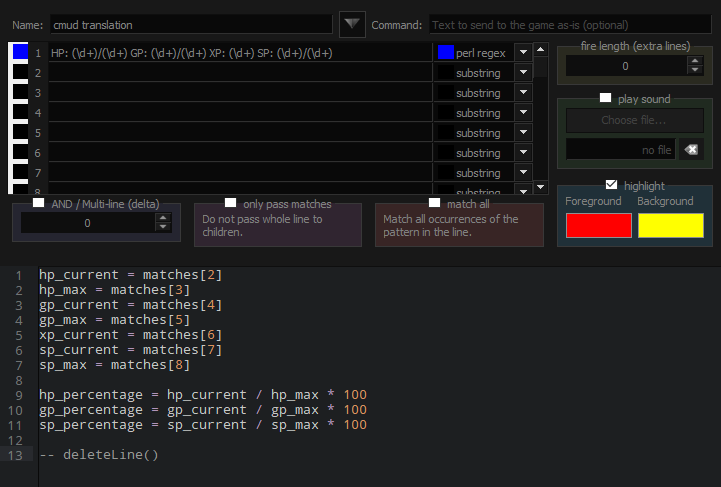Uncheck the highlight checkbox
The image size is (721, 487).
tap(612, 185)
